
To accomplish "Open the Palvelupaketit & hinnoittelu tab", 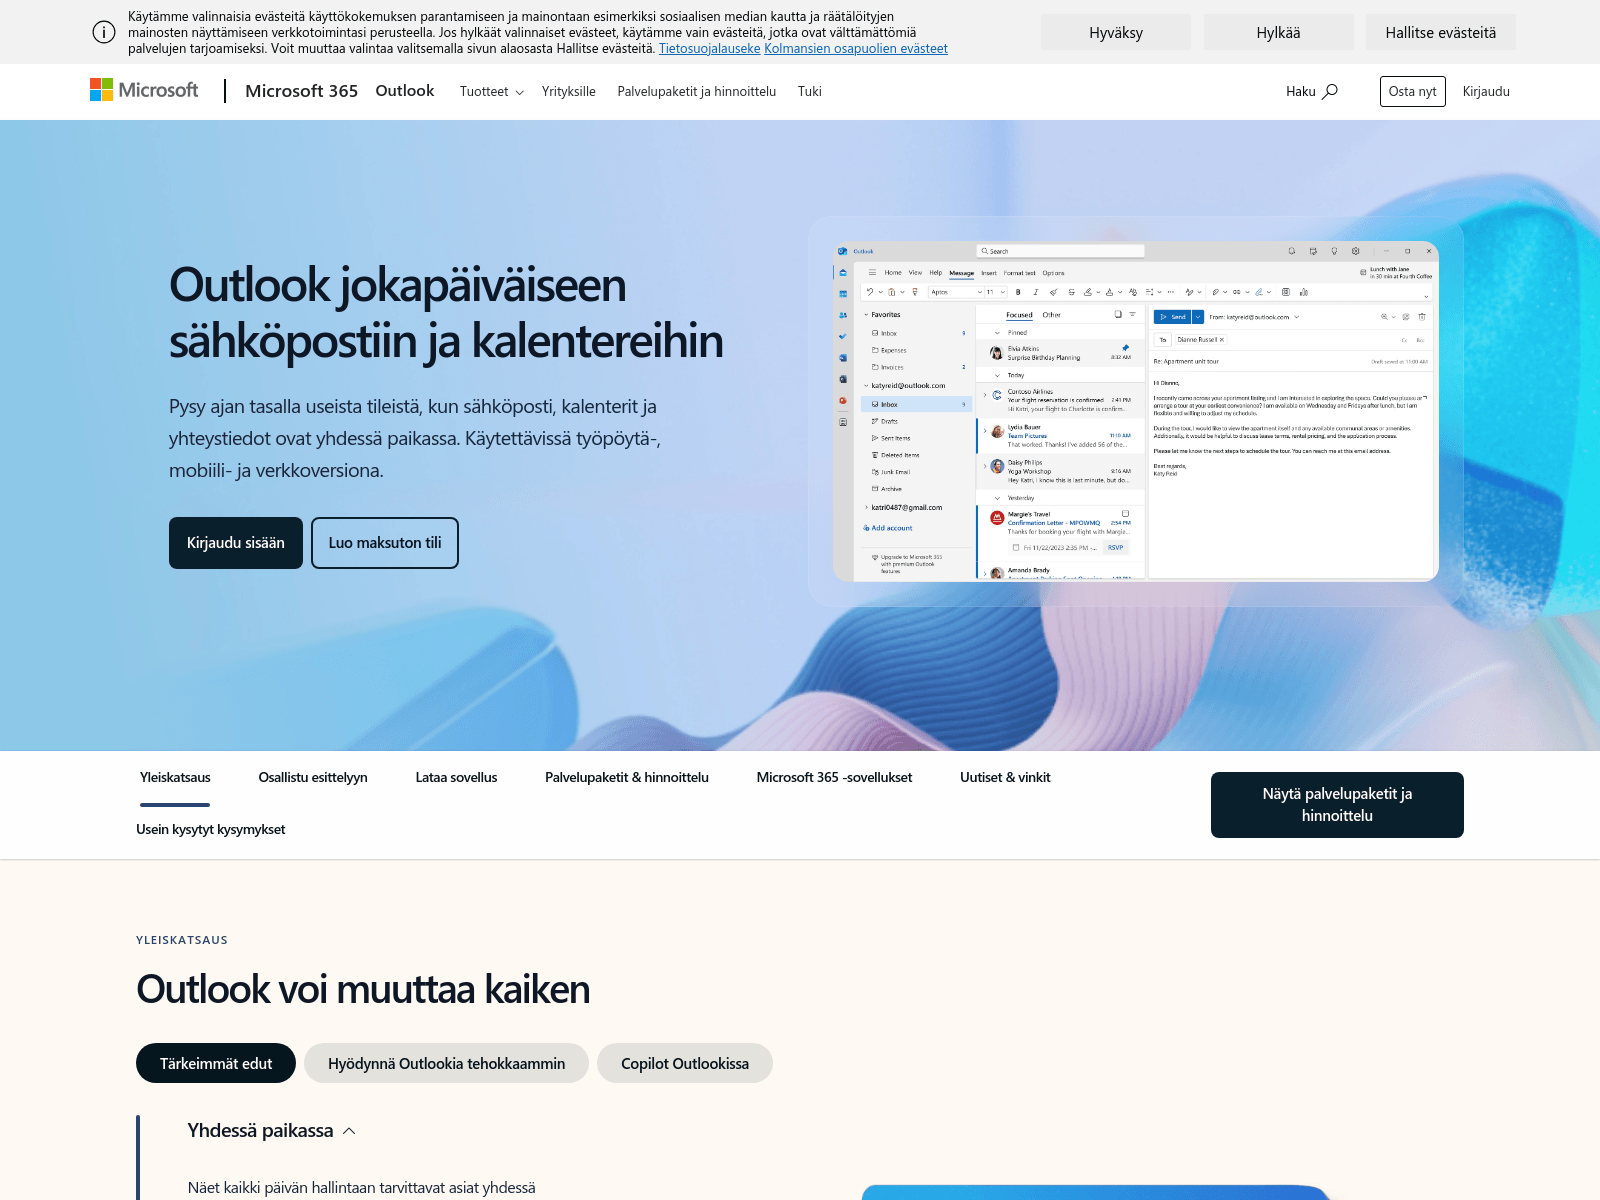I will click(x=627, y=778).
